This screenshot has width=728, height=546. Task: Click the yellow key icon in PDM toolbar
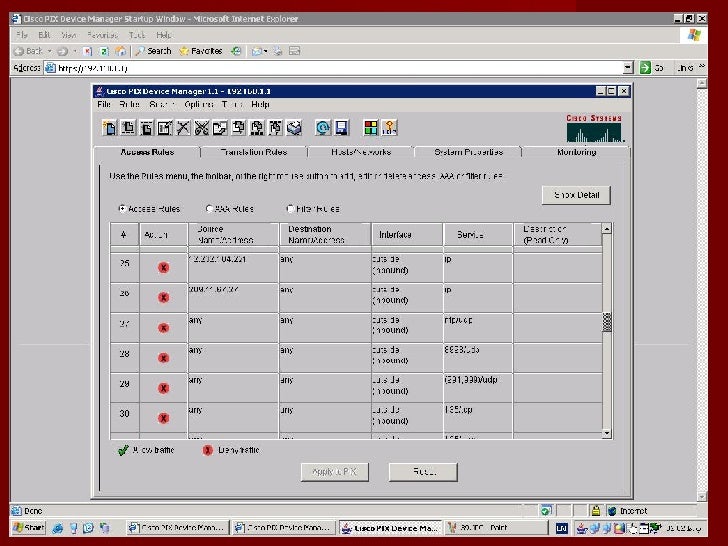pyautogui.click(x=389, y=128)
